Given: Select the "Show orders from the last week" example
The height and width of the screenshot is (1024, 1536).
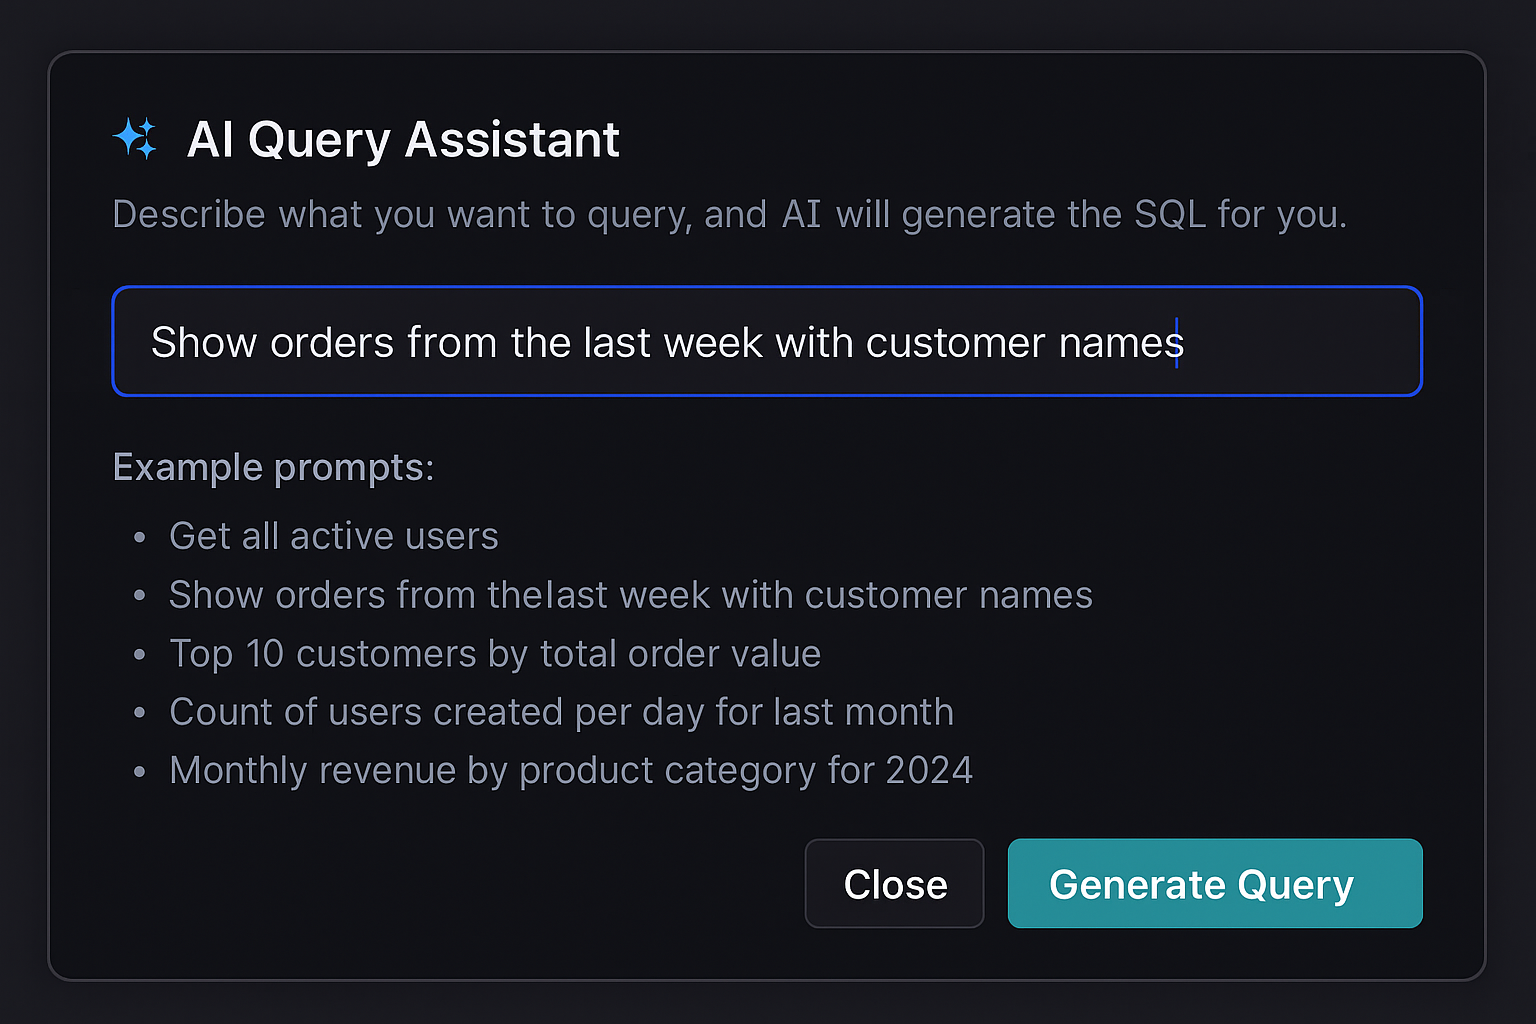Looking at the screenshot, I should (x=630, y=594).
